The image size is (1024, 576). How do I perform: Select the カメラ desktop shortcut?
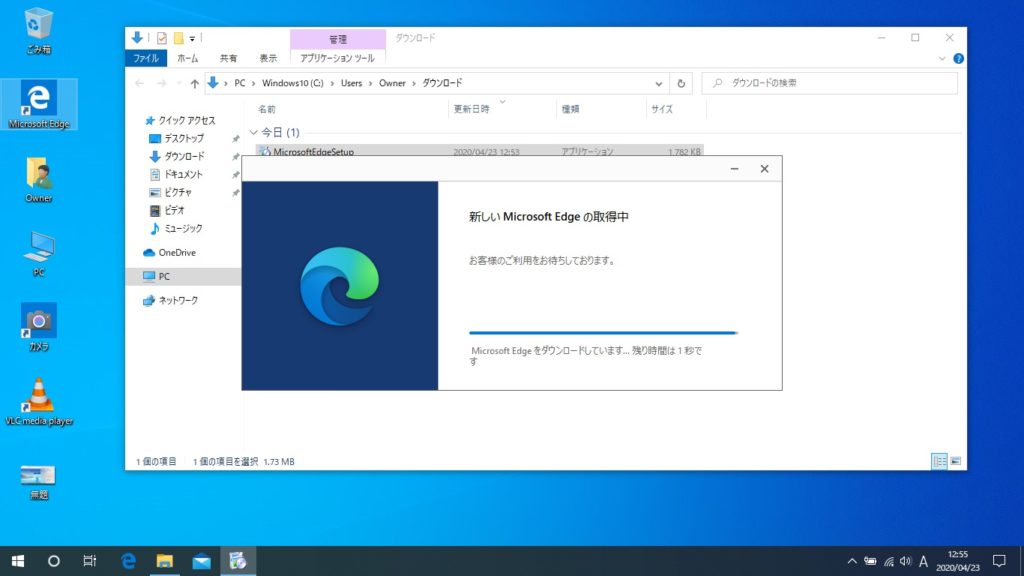39,327
